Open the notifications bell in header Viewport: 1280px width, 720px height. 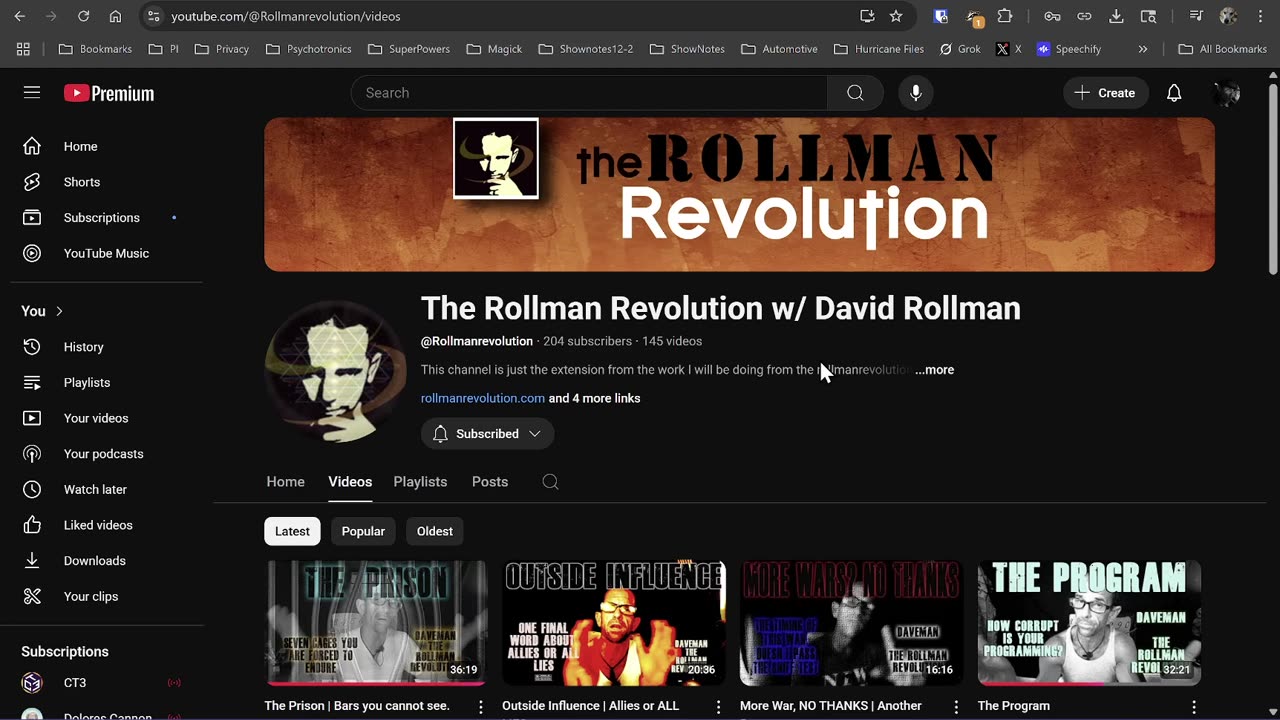point(1174,93)
